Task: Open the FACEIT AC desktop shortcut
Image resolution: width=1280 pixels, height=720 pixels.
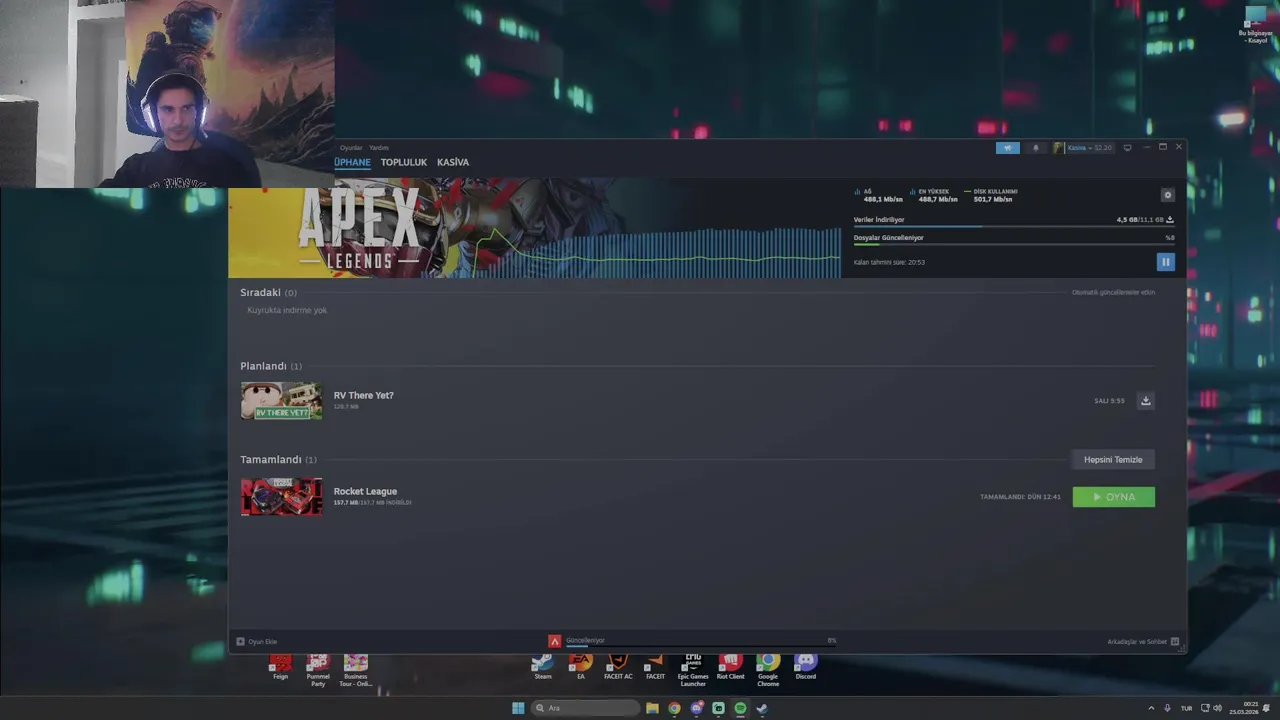Action: pyautogui.click(x=618, y=667)
